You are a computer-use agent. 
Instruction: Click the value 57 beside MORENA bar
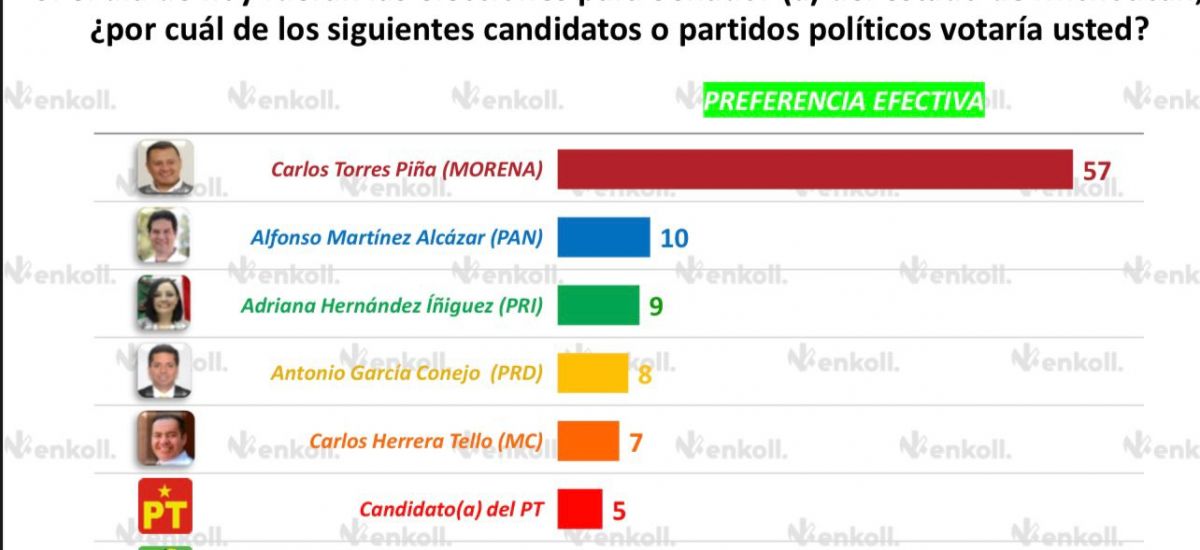1097,171
